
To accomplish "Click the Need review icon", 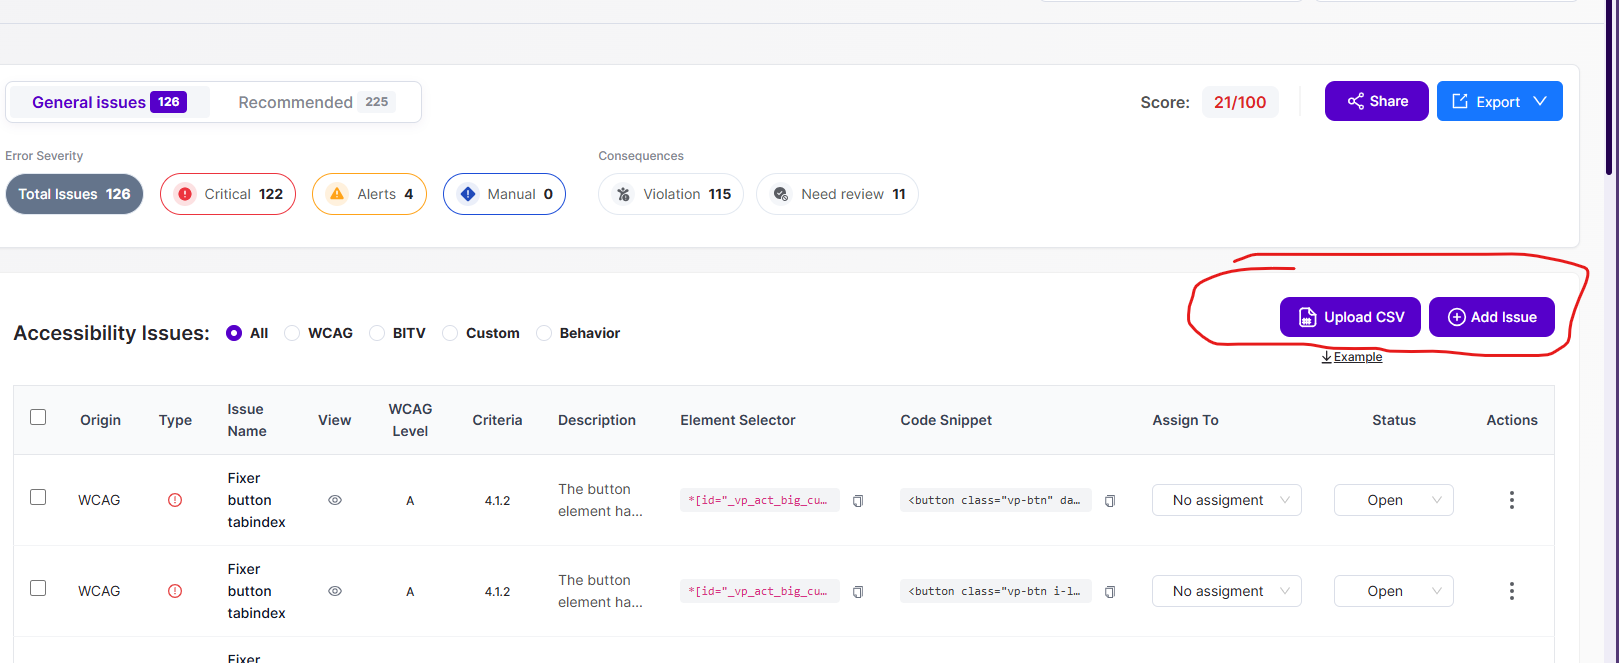I will pyautogui.click(x=781, y=194).
